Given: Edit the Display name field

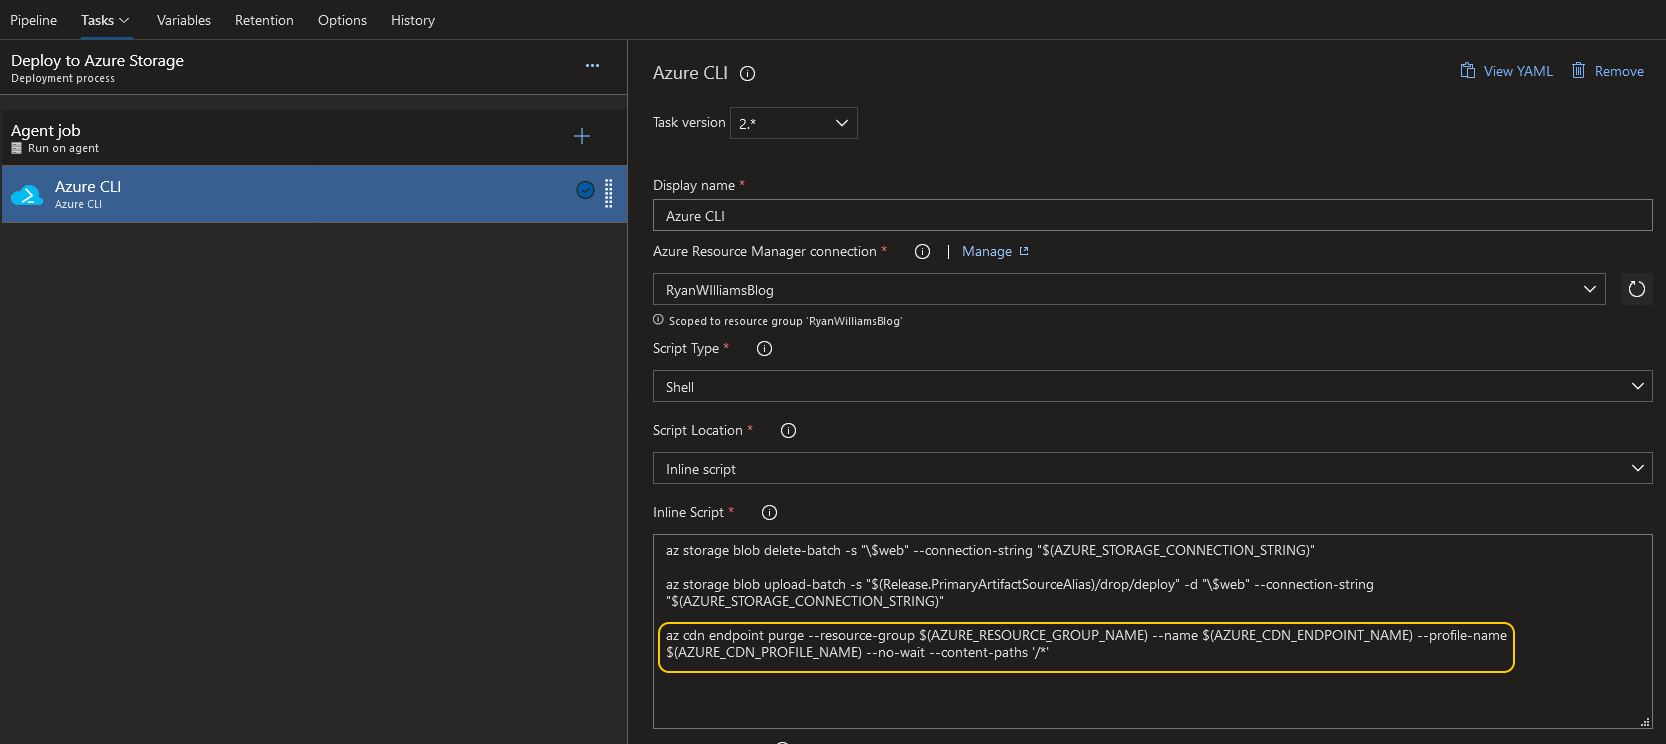Looking at the screenshot, I should pyautogui.click(x=1152, y=216).
